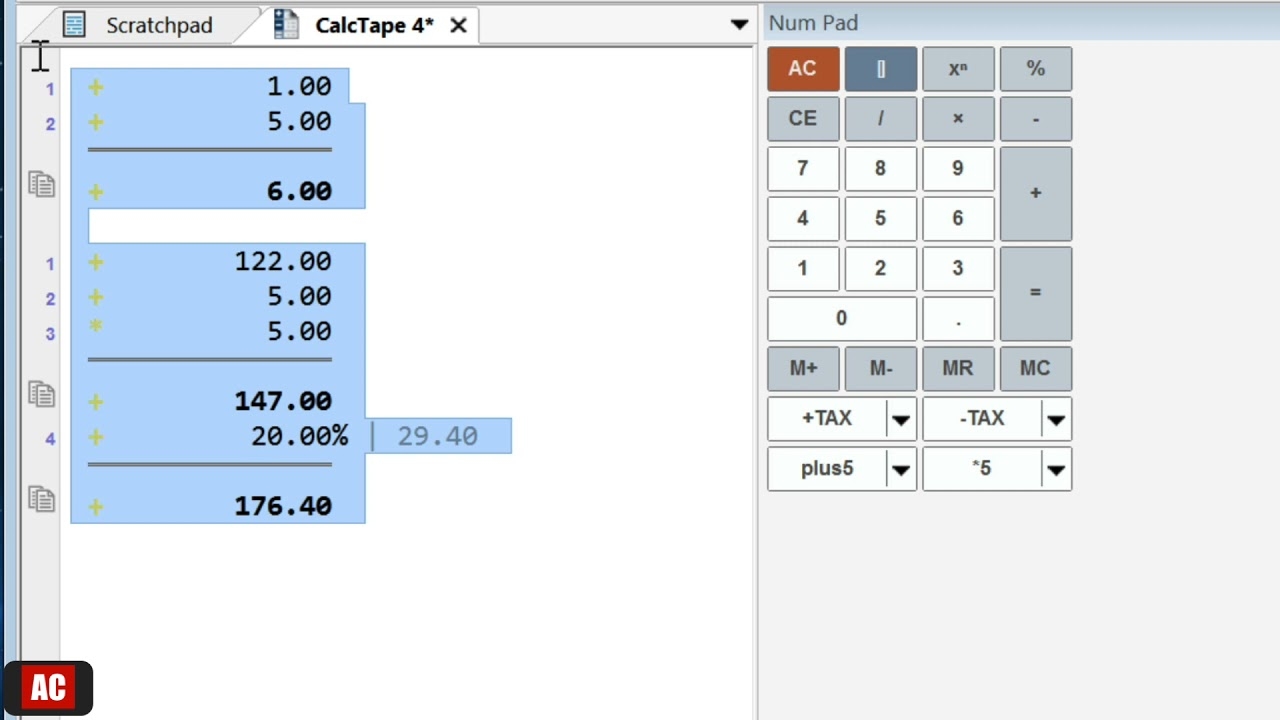
Task: Click the copy icon beside total 176.40
Action: 41,499
